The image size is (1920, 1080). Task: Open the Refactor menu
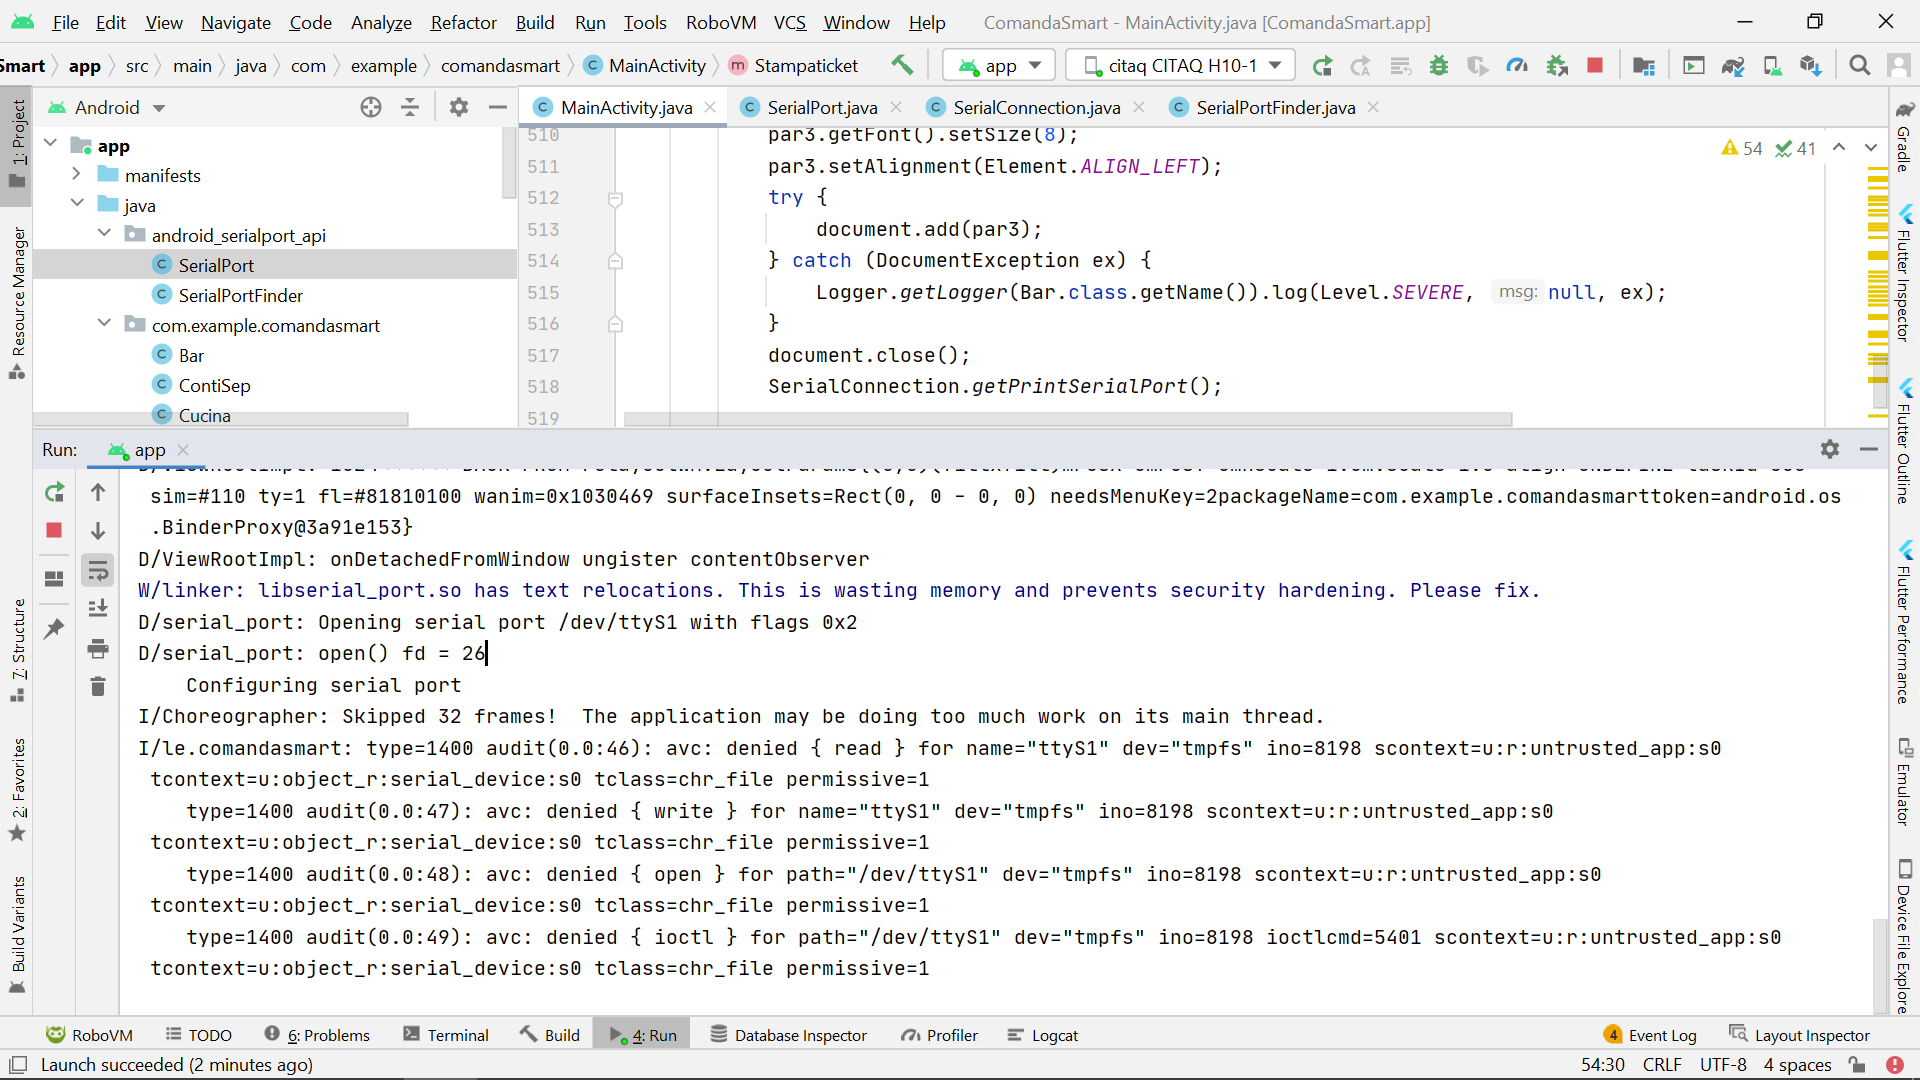(463, 22)
